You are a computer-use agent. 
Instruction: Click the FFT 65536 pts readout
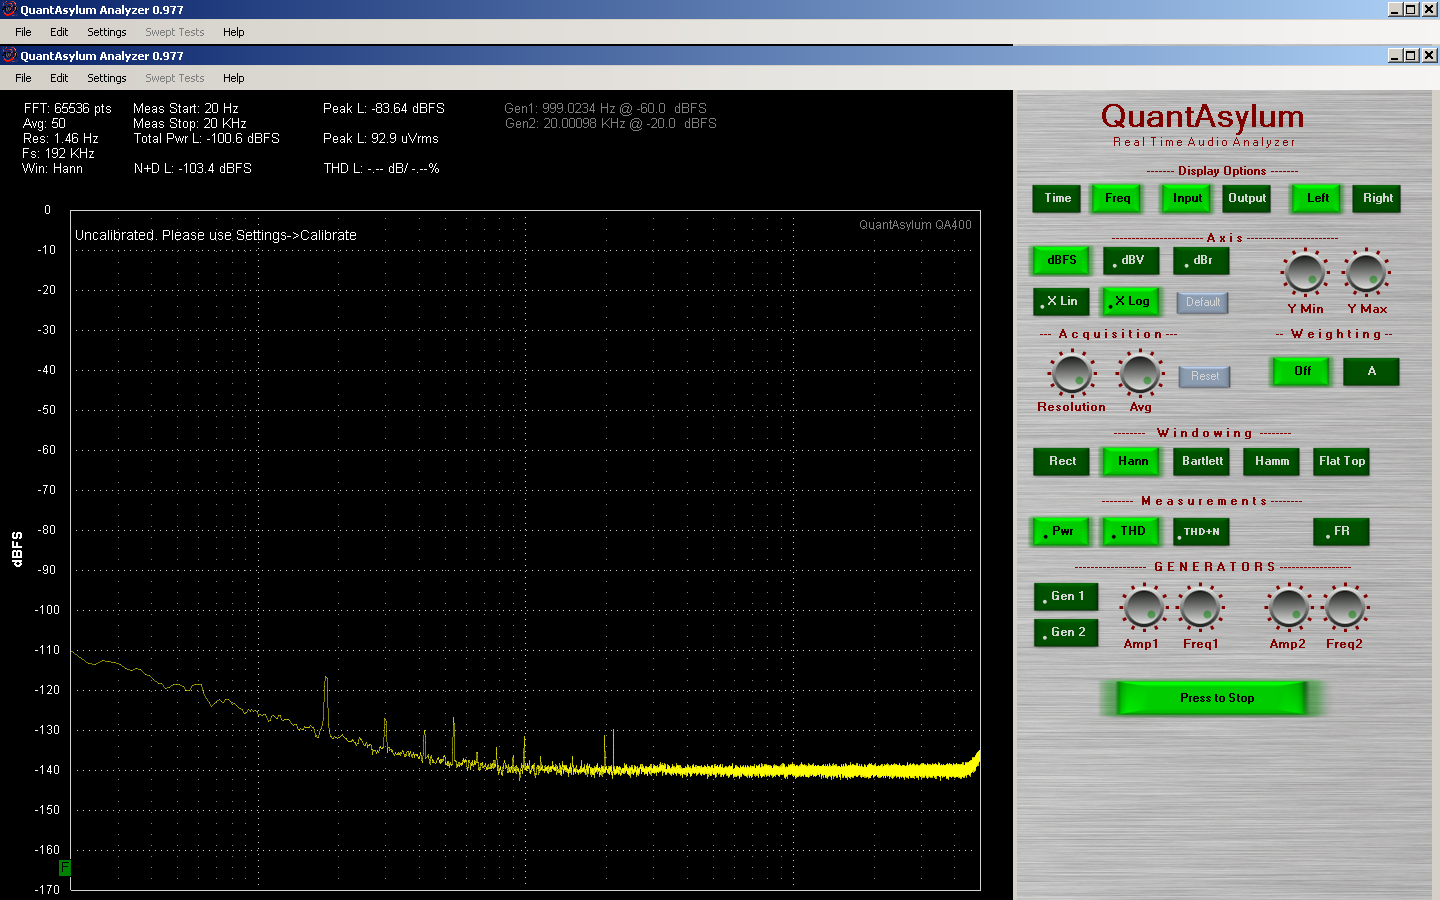pyautogui.click(x=67, y=108)
